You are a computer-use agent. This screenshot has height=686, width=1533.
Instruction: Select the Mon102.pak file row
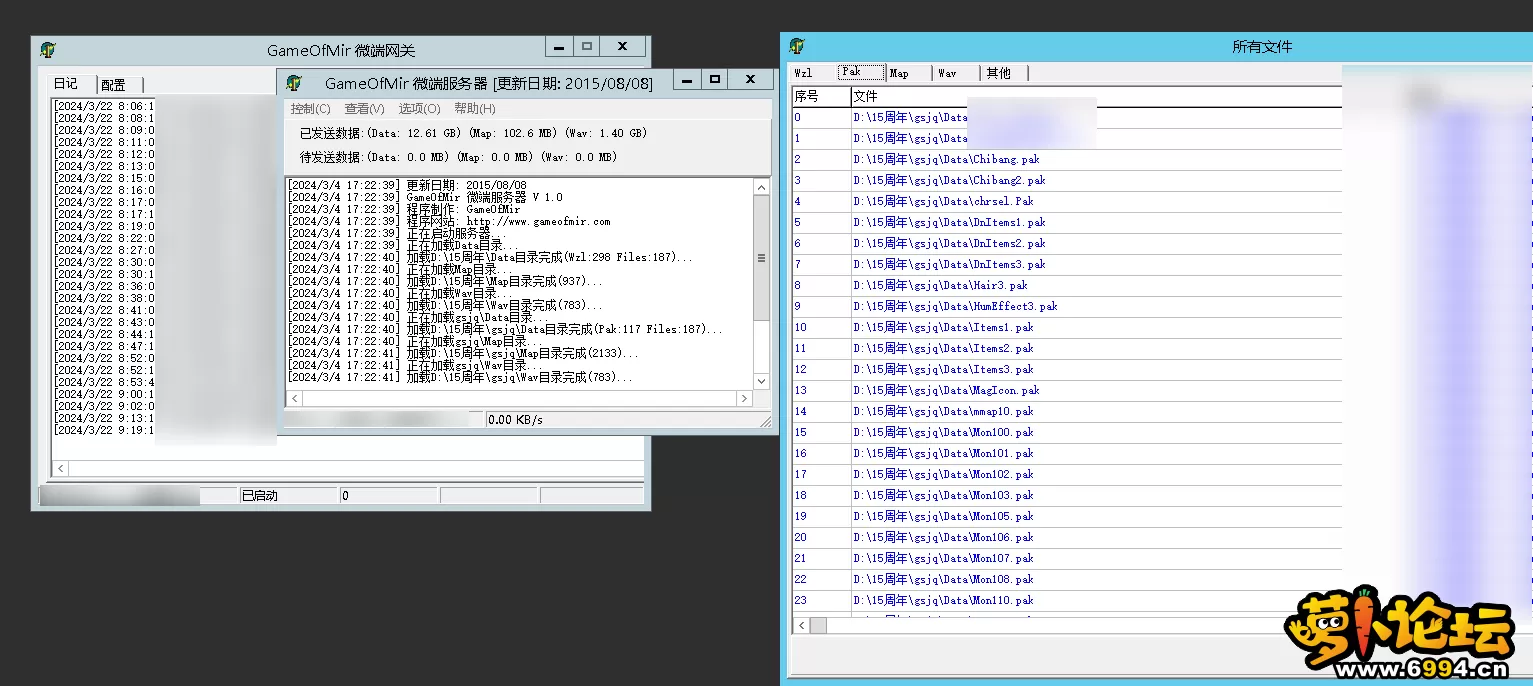coord(1067,475)
